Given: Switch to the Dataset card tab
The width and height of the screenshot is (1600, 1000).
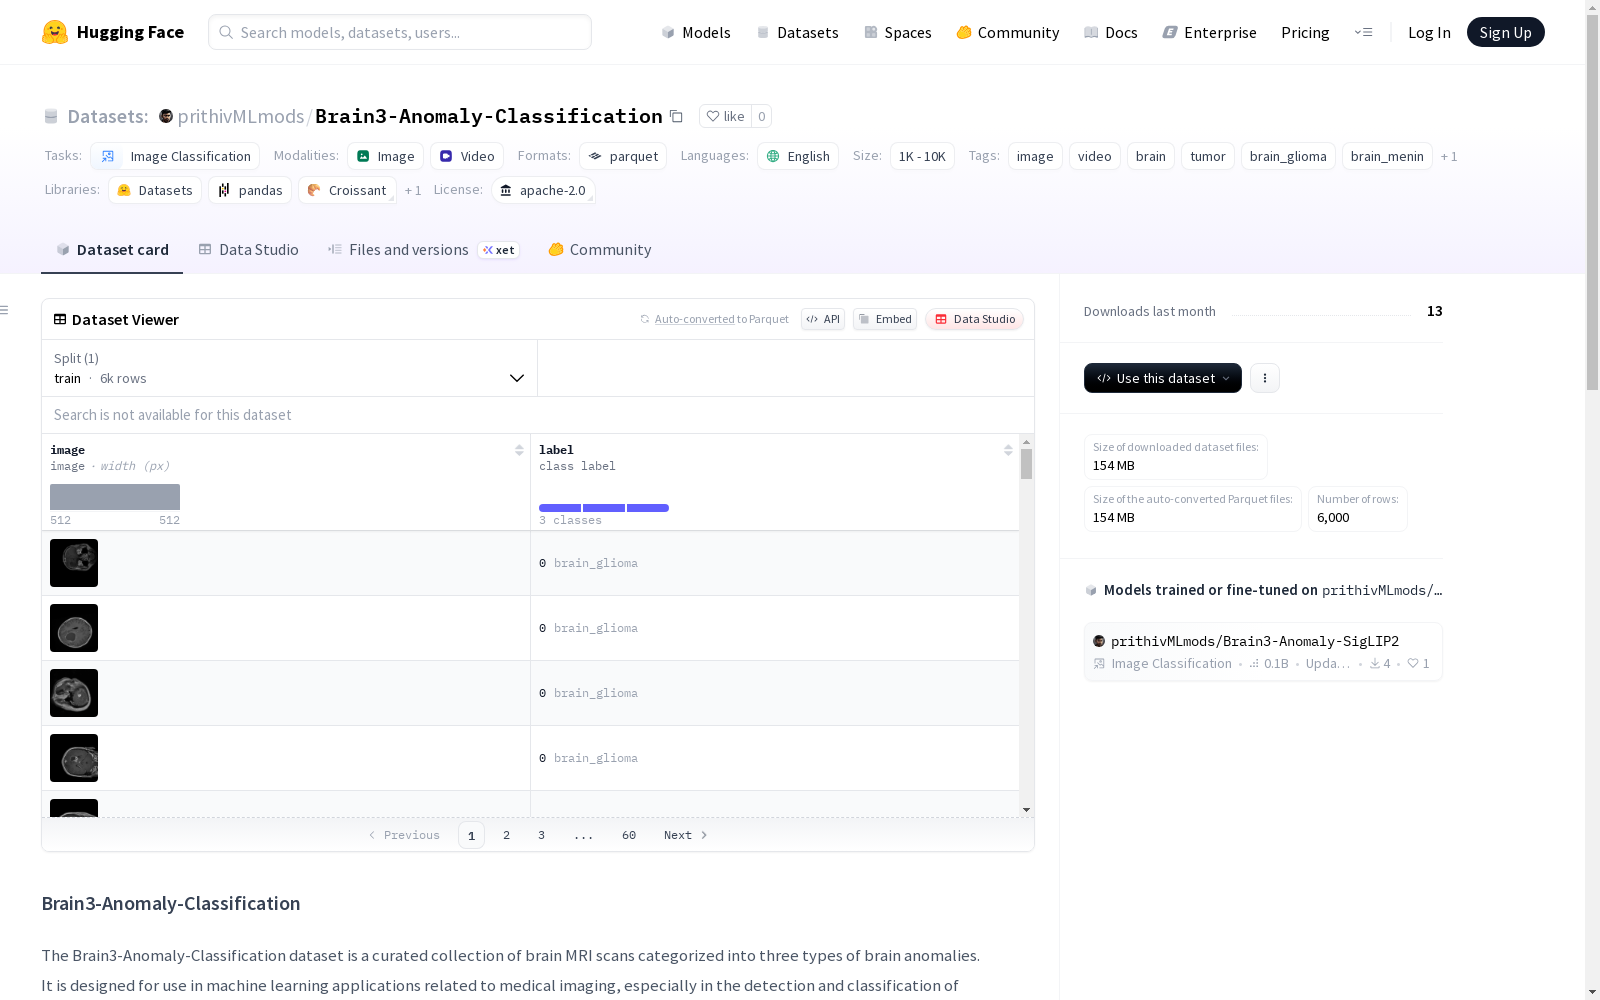Looking at the screenshot, I should tap(112, 250).
